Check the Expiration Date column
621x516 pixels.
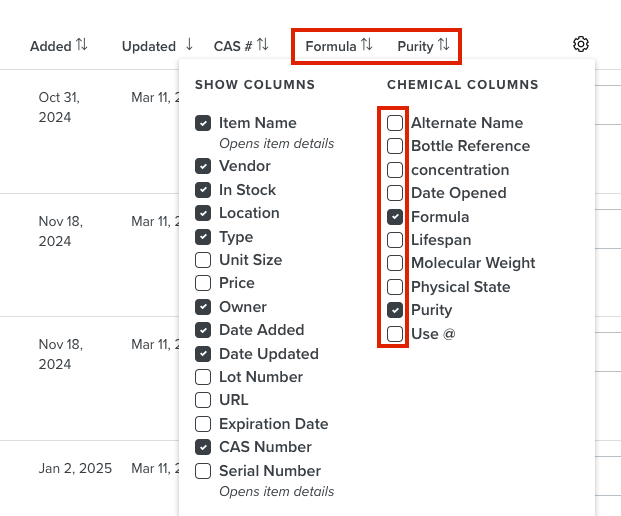(x=203, y=424)
